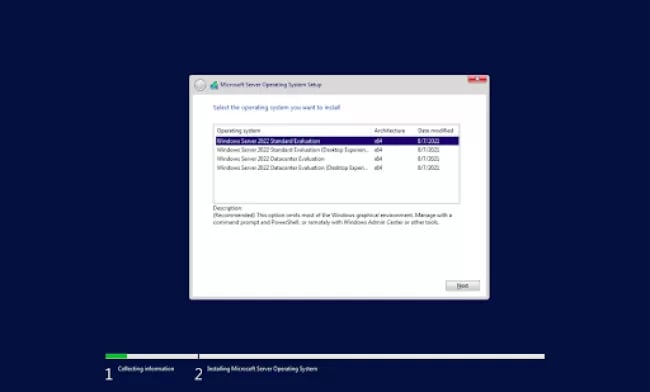Click the heading 'Select the operating system you want to install'
Image resolution: width=650 pixels, height=392 pixels.
click(x=276, y=108)
